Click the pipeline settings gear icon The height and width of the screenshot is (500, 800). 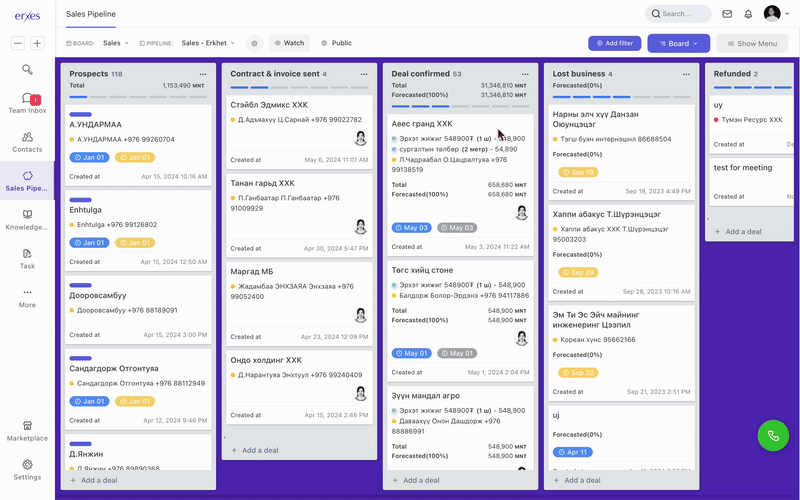point(254,43)
